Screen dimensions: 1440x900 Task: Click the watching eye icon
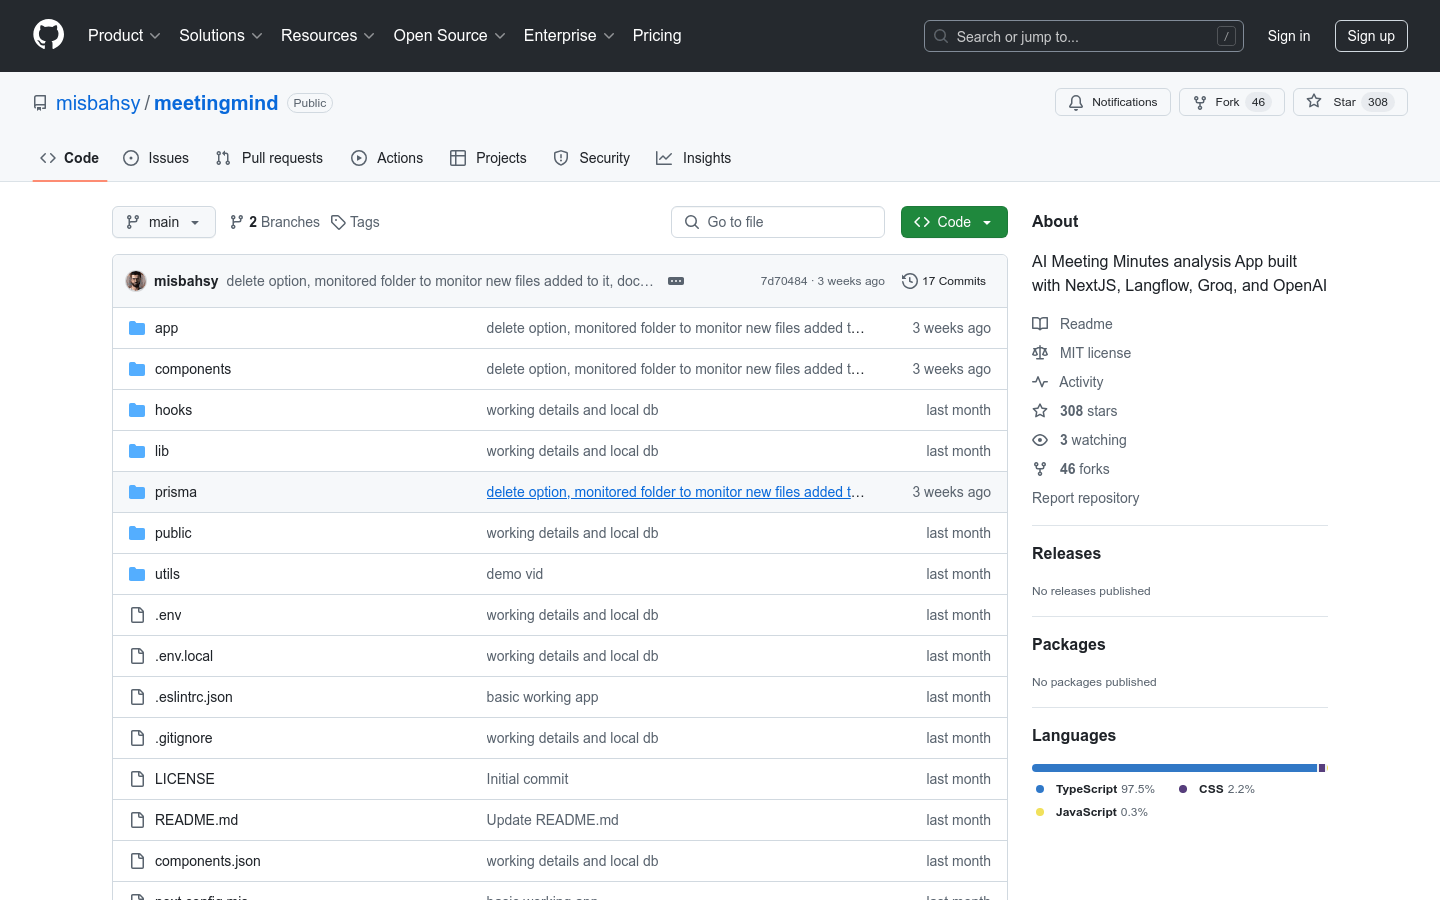tap(1040, 440)
